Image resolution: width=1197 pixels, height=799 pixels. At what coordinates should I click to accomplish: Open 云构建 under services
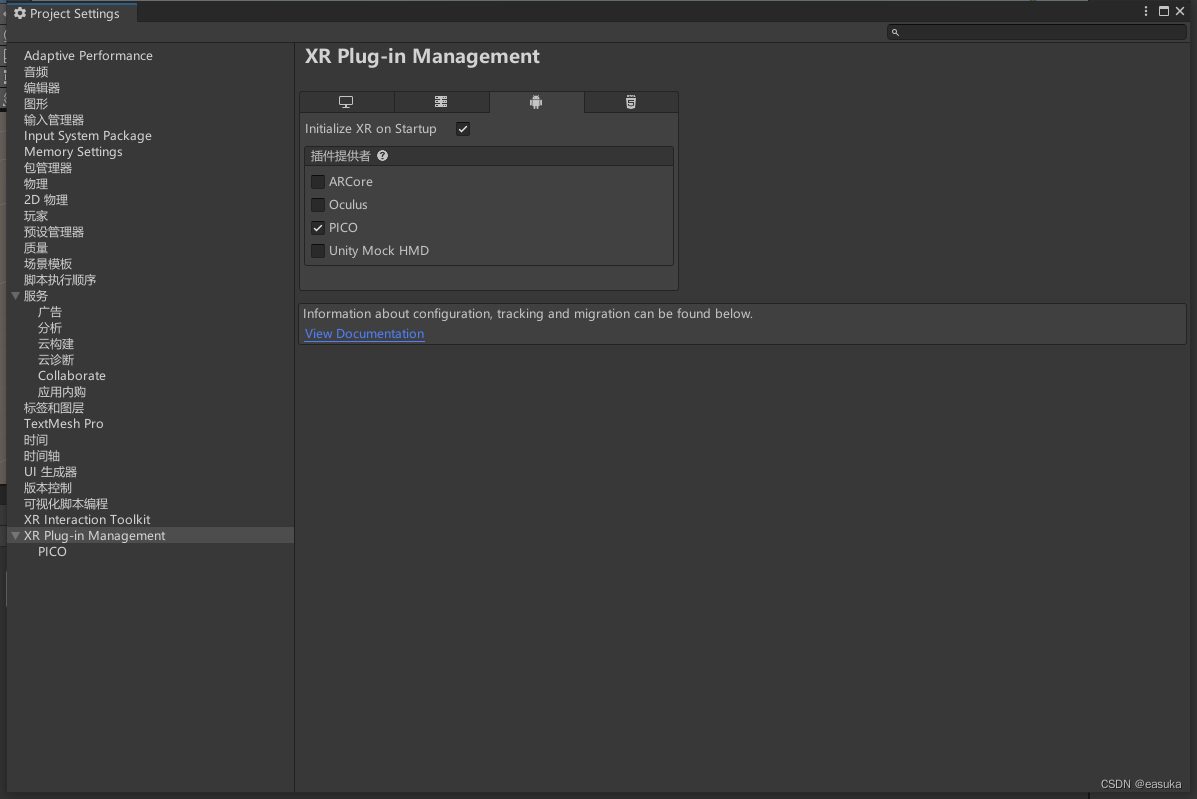56,344
